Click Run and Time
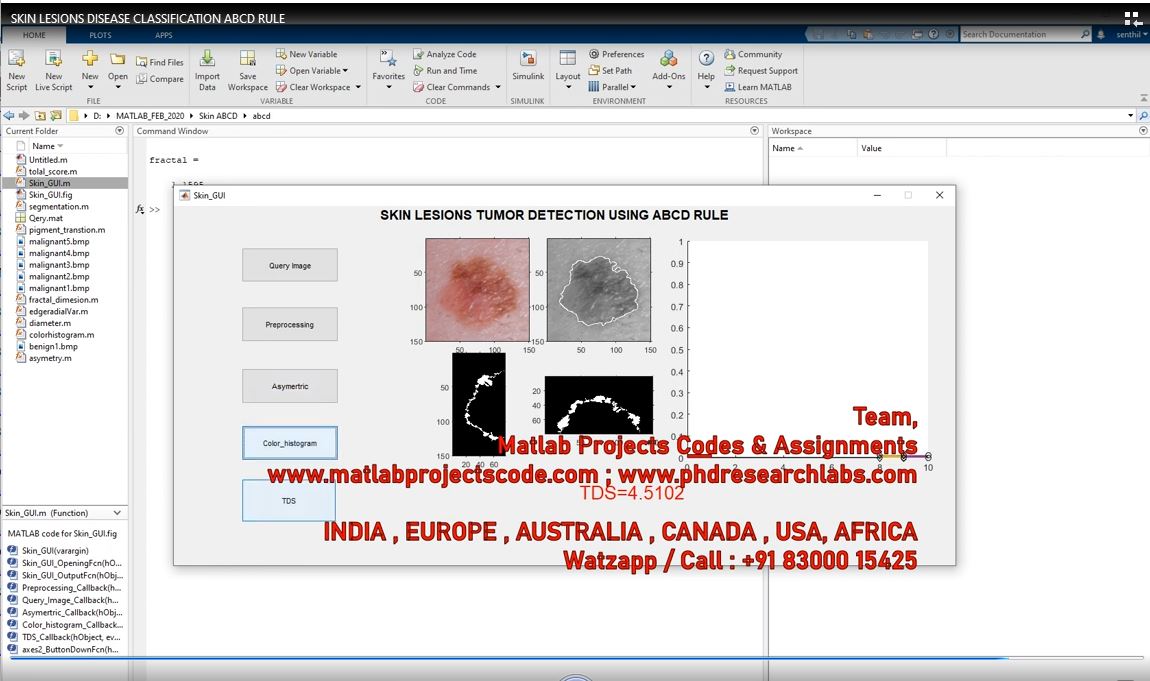The image size is (1150, 681). point(444,71)
